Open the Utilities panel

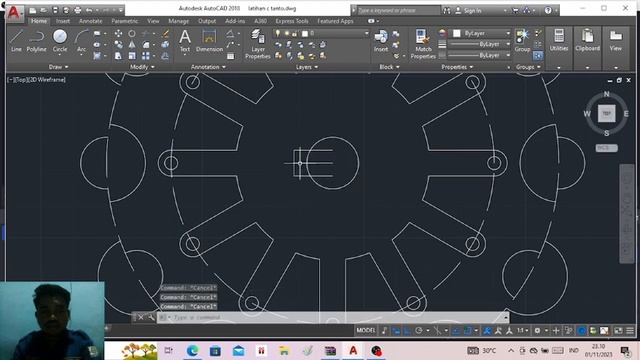coord(559,40)
